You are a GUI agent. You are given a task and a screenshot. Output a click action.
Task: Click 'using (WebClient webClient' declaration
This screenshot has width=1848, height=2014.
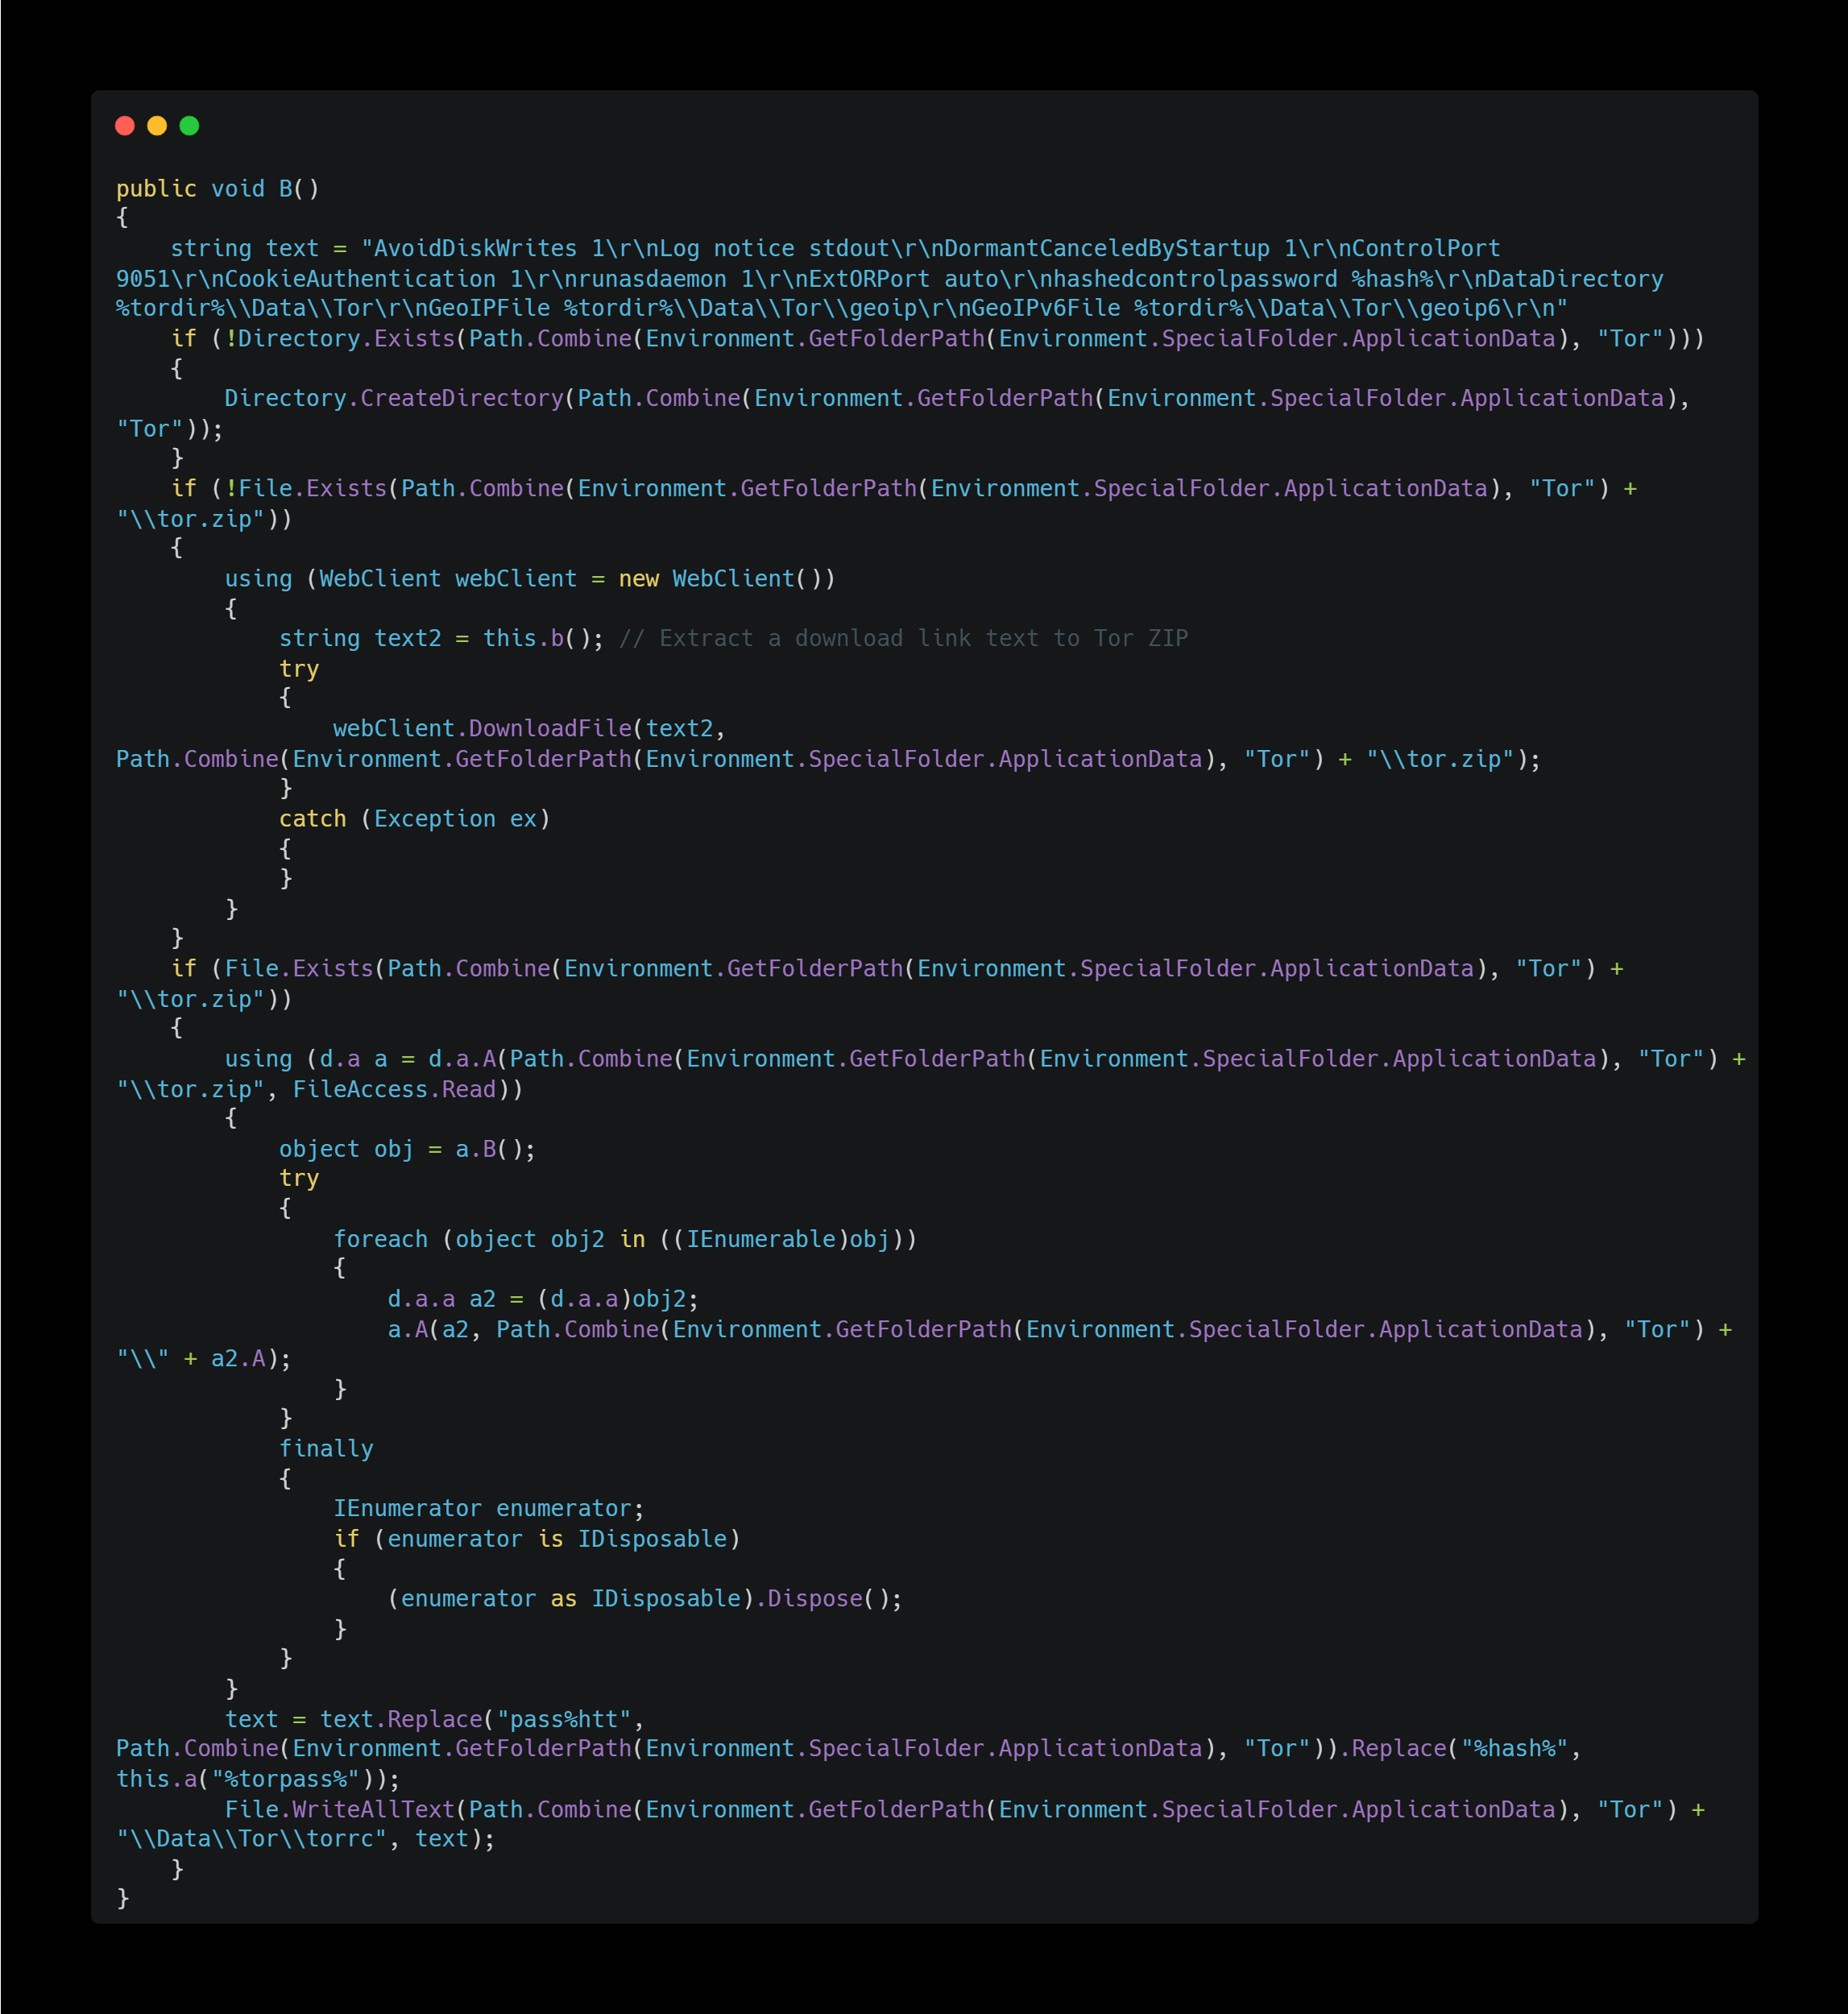coord(401,579)
